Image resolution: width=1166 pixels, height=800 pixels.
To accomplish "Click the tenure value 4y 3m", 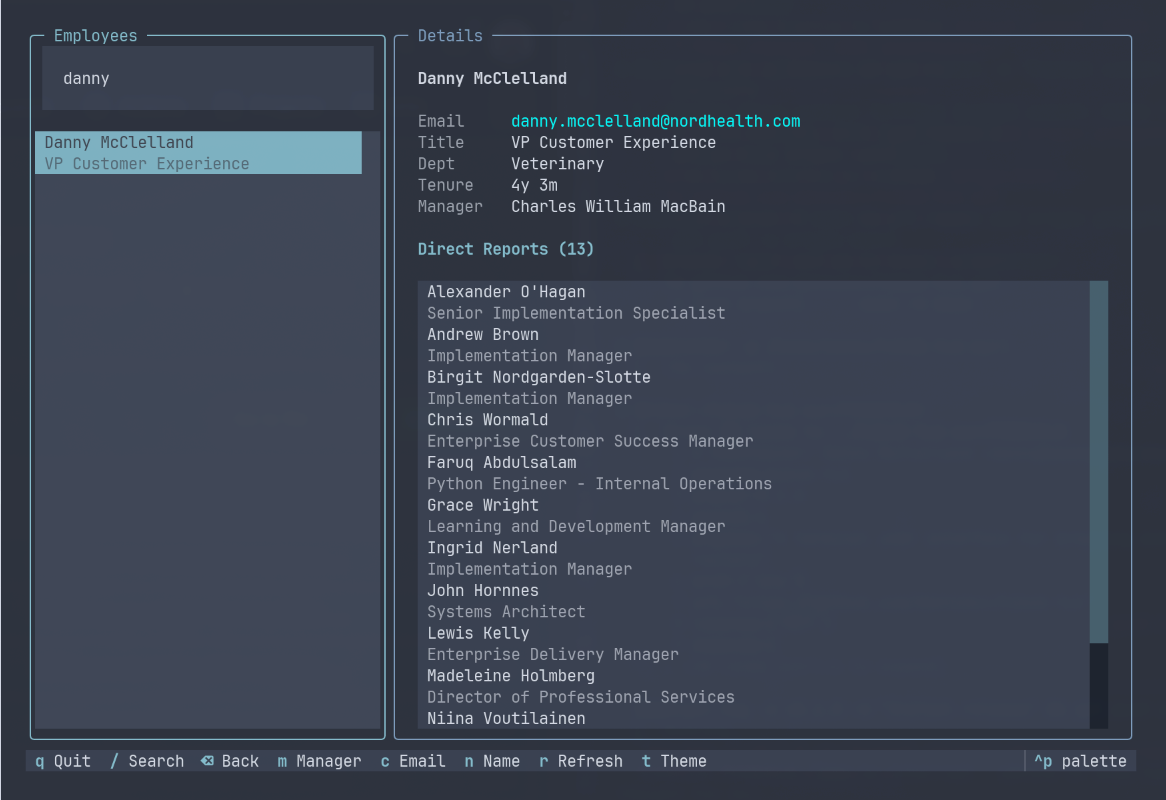I will tap(534, 185).
